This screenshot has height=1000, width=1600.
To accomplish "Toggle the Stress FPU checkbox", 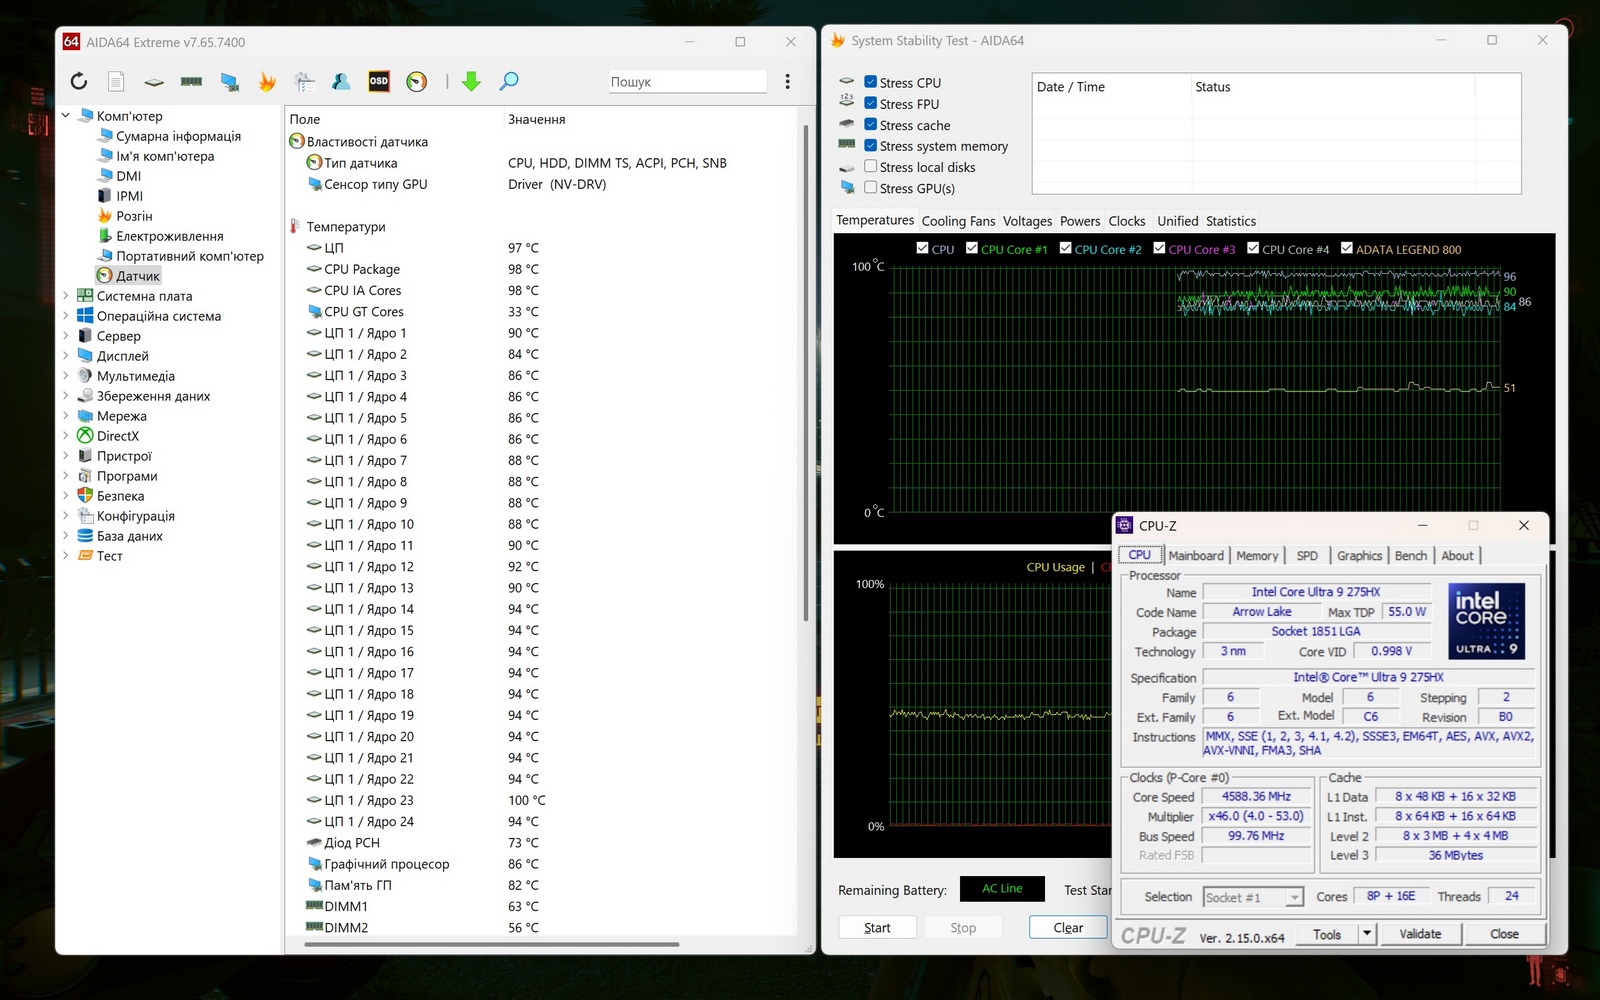I will (x=870, y=103).
